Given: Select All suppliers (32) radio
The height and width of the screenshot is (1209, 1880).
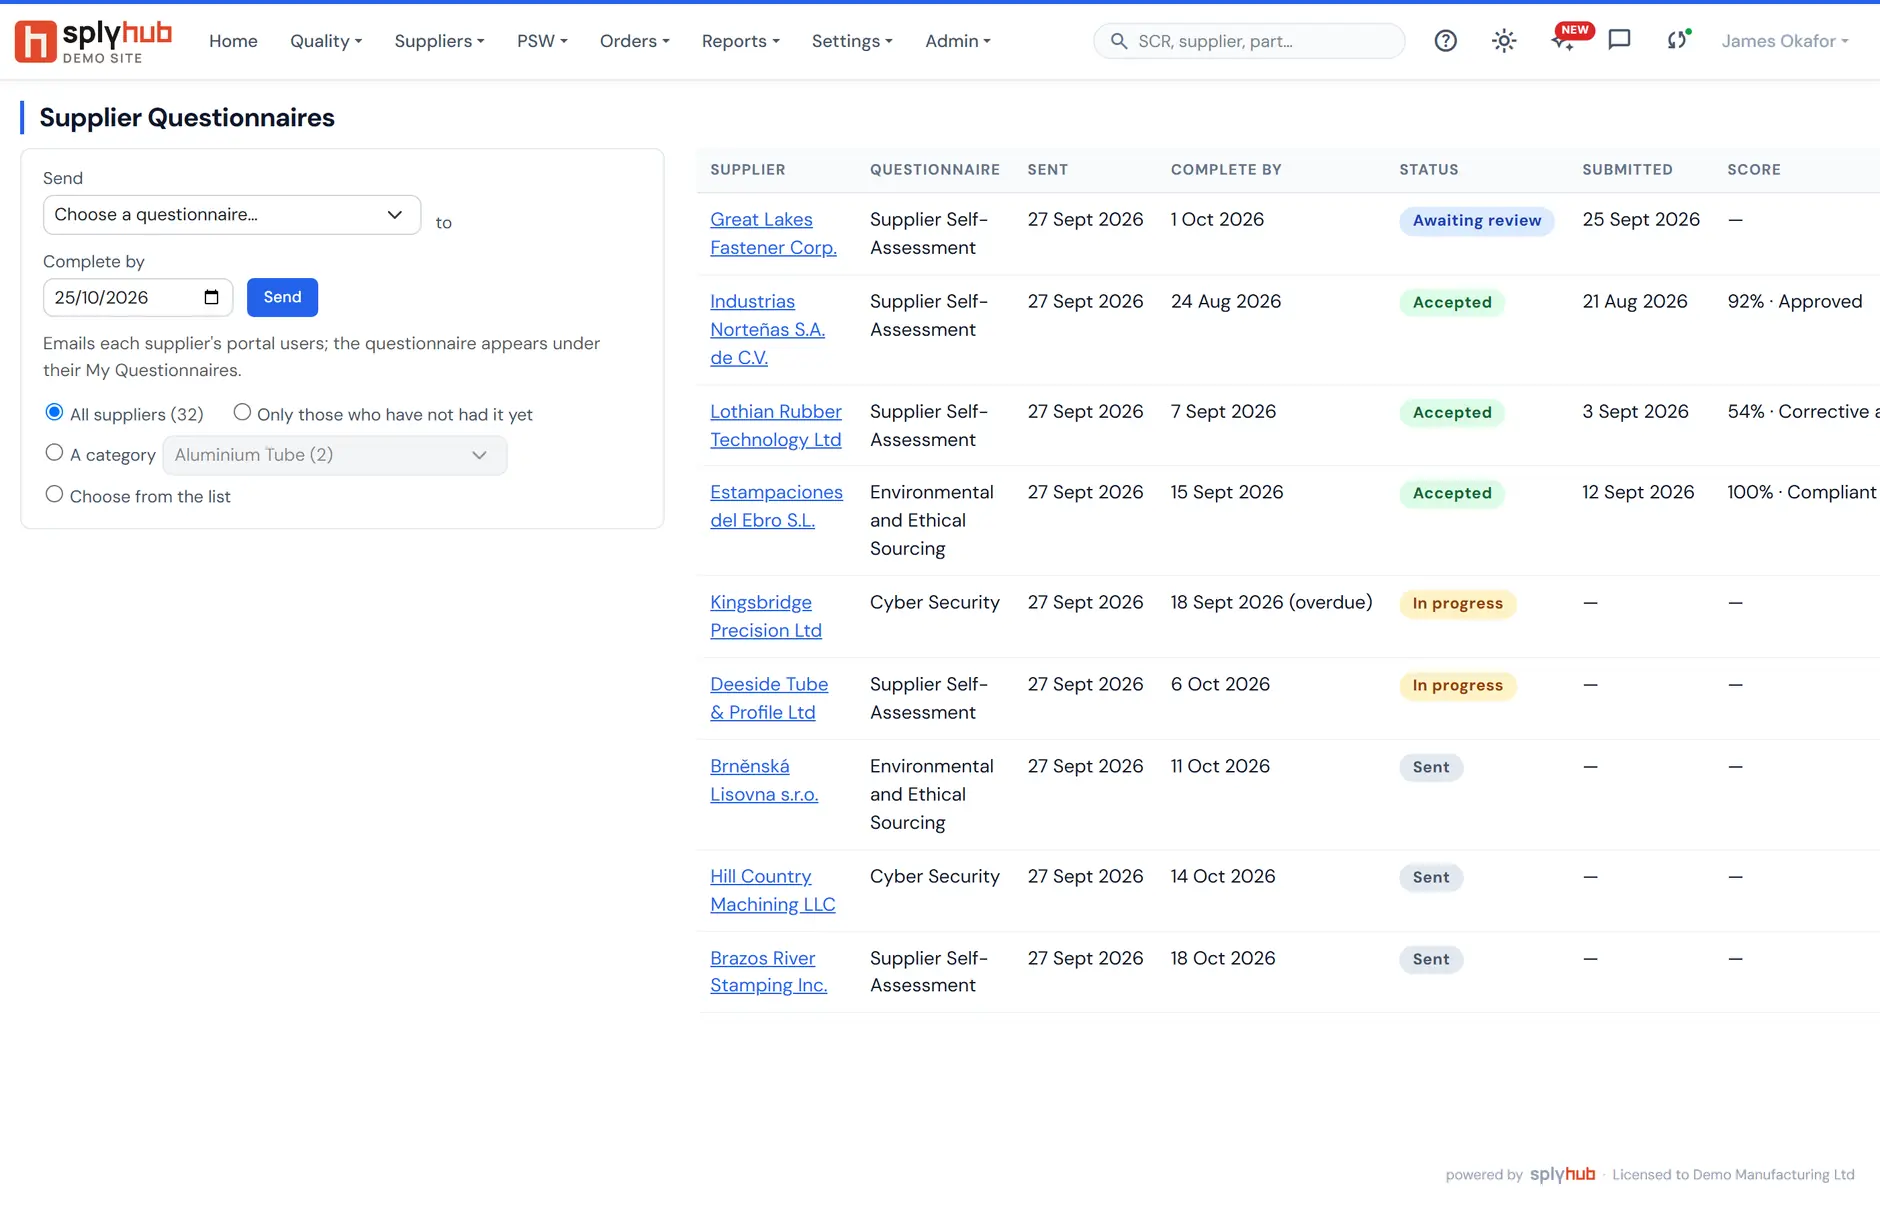Looking at the screenshot, I should 54,412.
